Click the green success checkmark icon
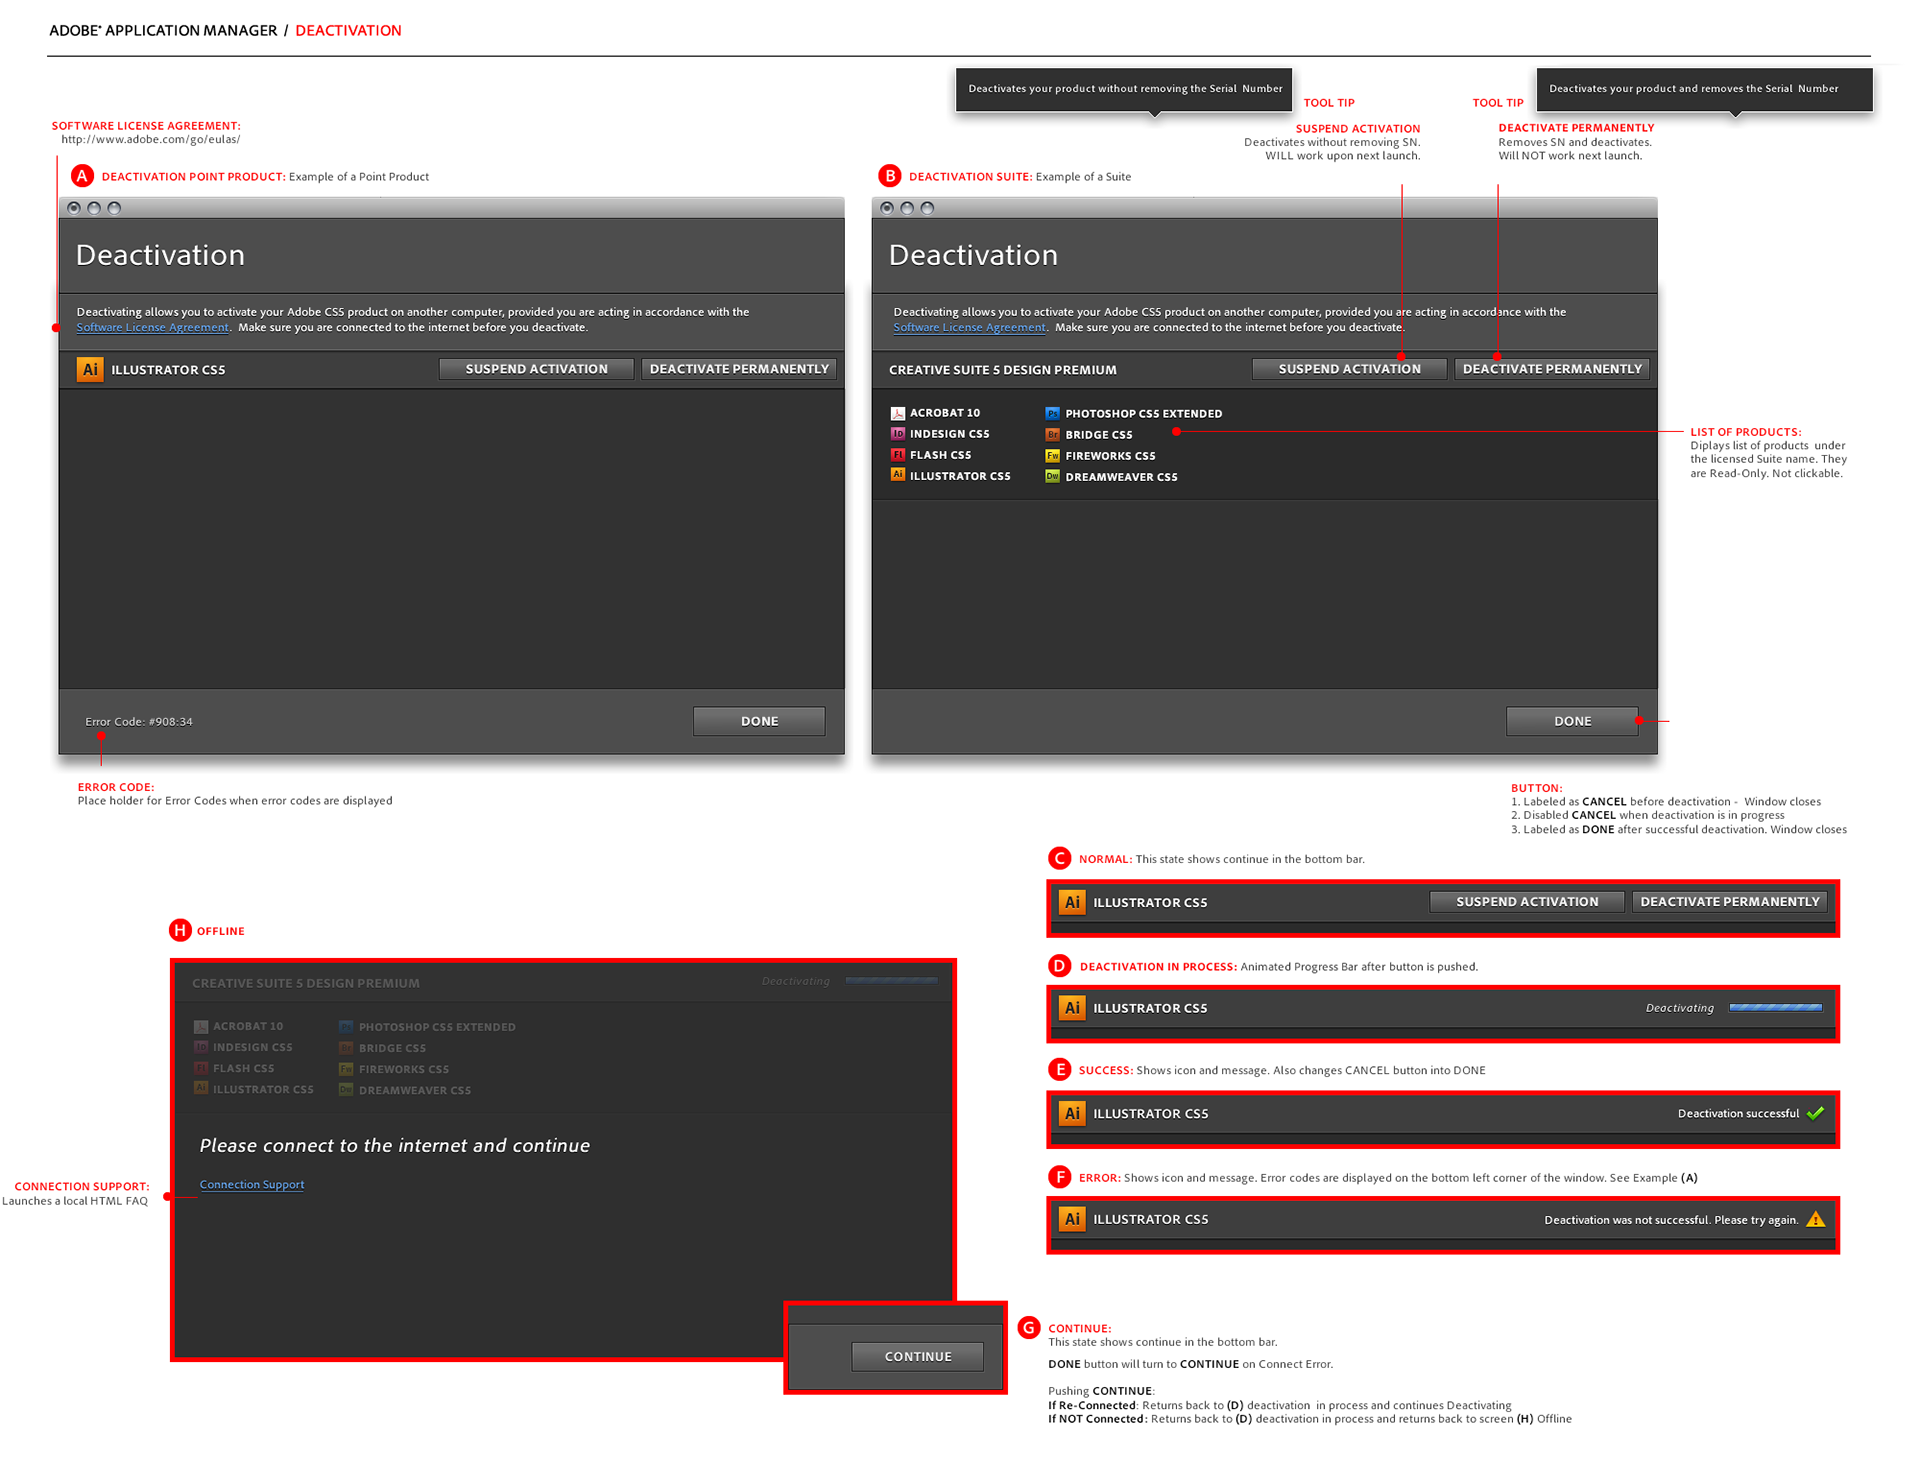Screen dimensions: 1920x1460 click(1816, 1113)
